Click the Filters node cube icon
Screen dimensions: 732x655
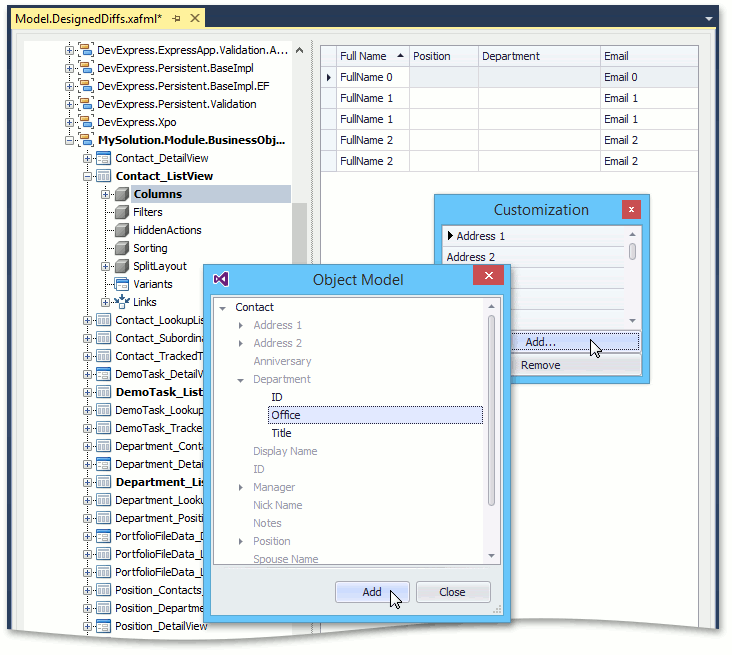(x=122, y=212)
